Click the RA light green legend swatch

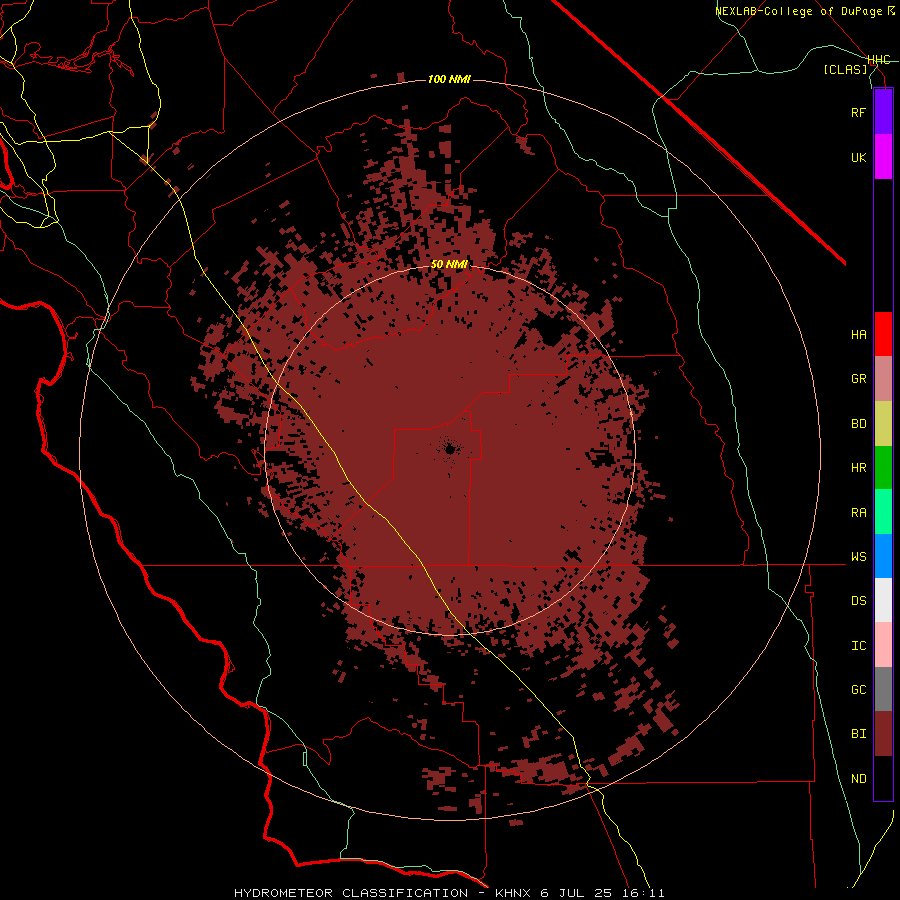[883, 512]
